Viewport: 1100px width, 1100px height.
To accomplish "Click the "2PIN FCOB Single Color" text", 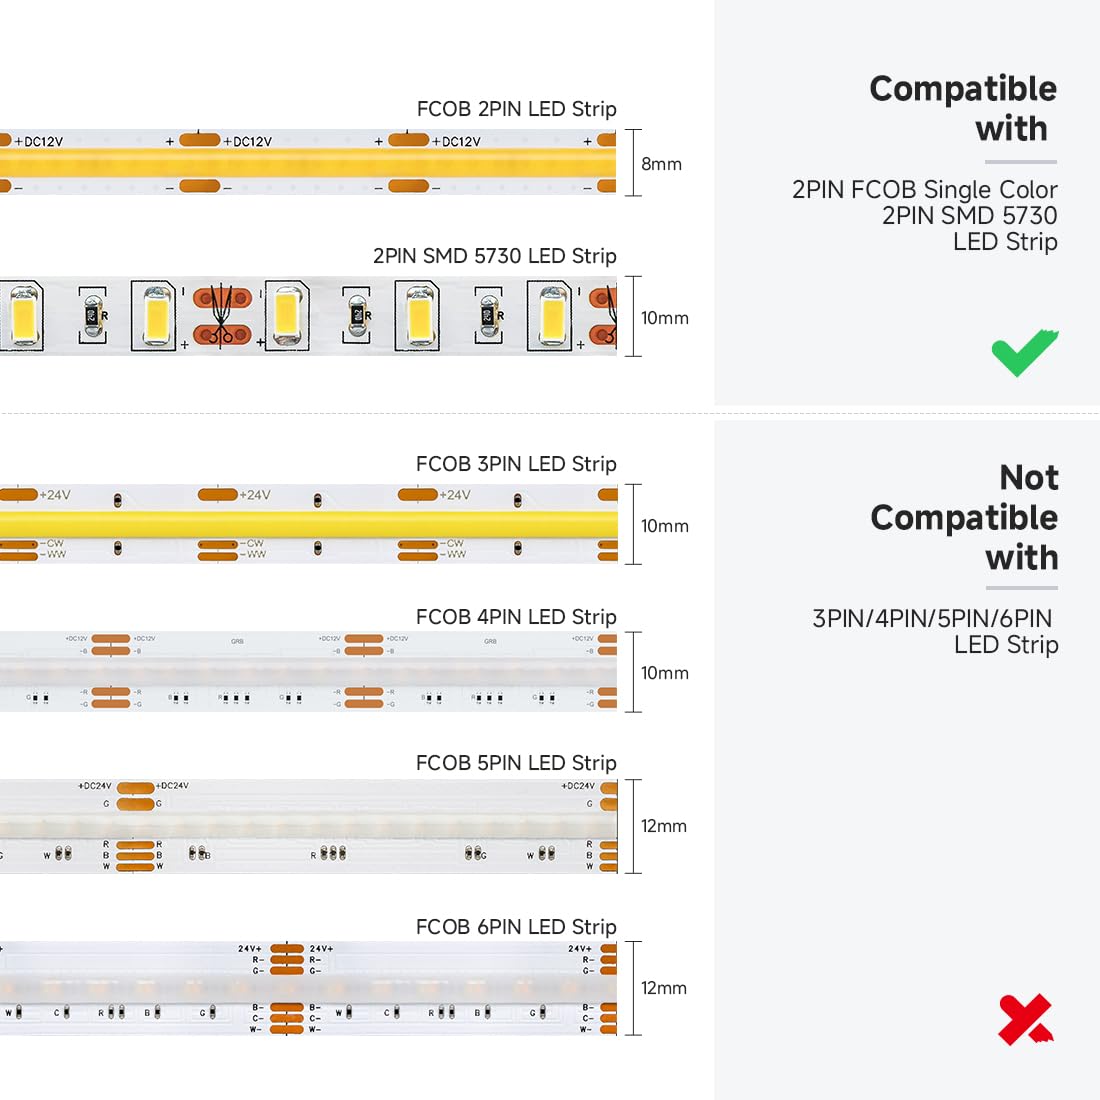I will (x=924, y=190).
